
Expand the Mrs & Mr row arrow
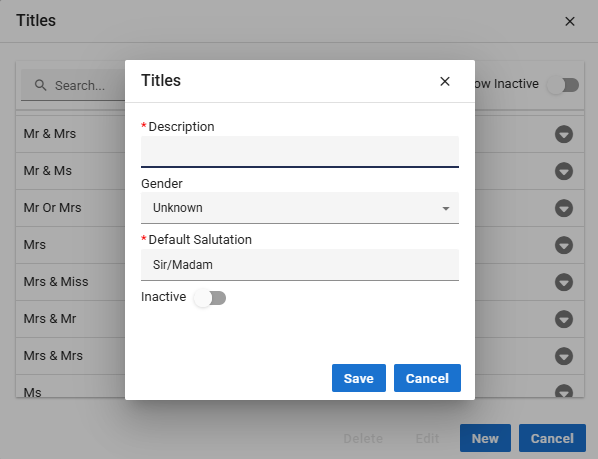(564, 319)
